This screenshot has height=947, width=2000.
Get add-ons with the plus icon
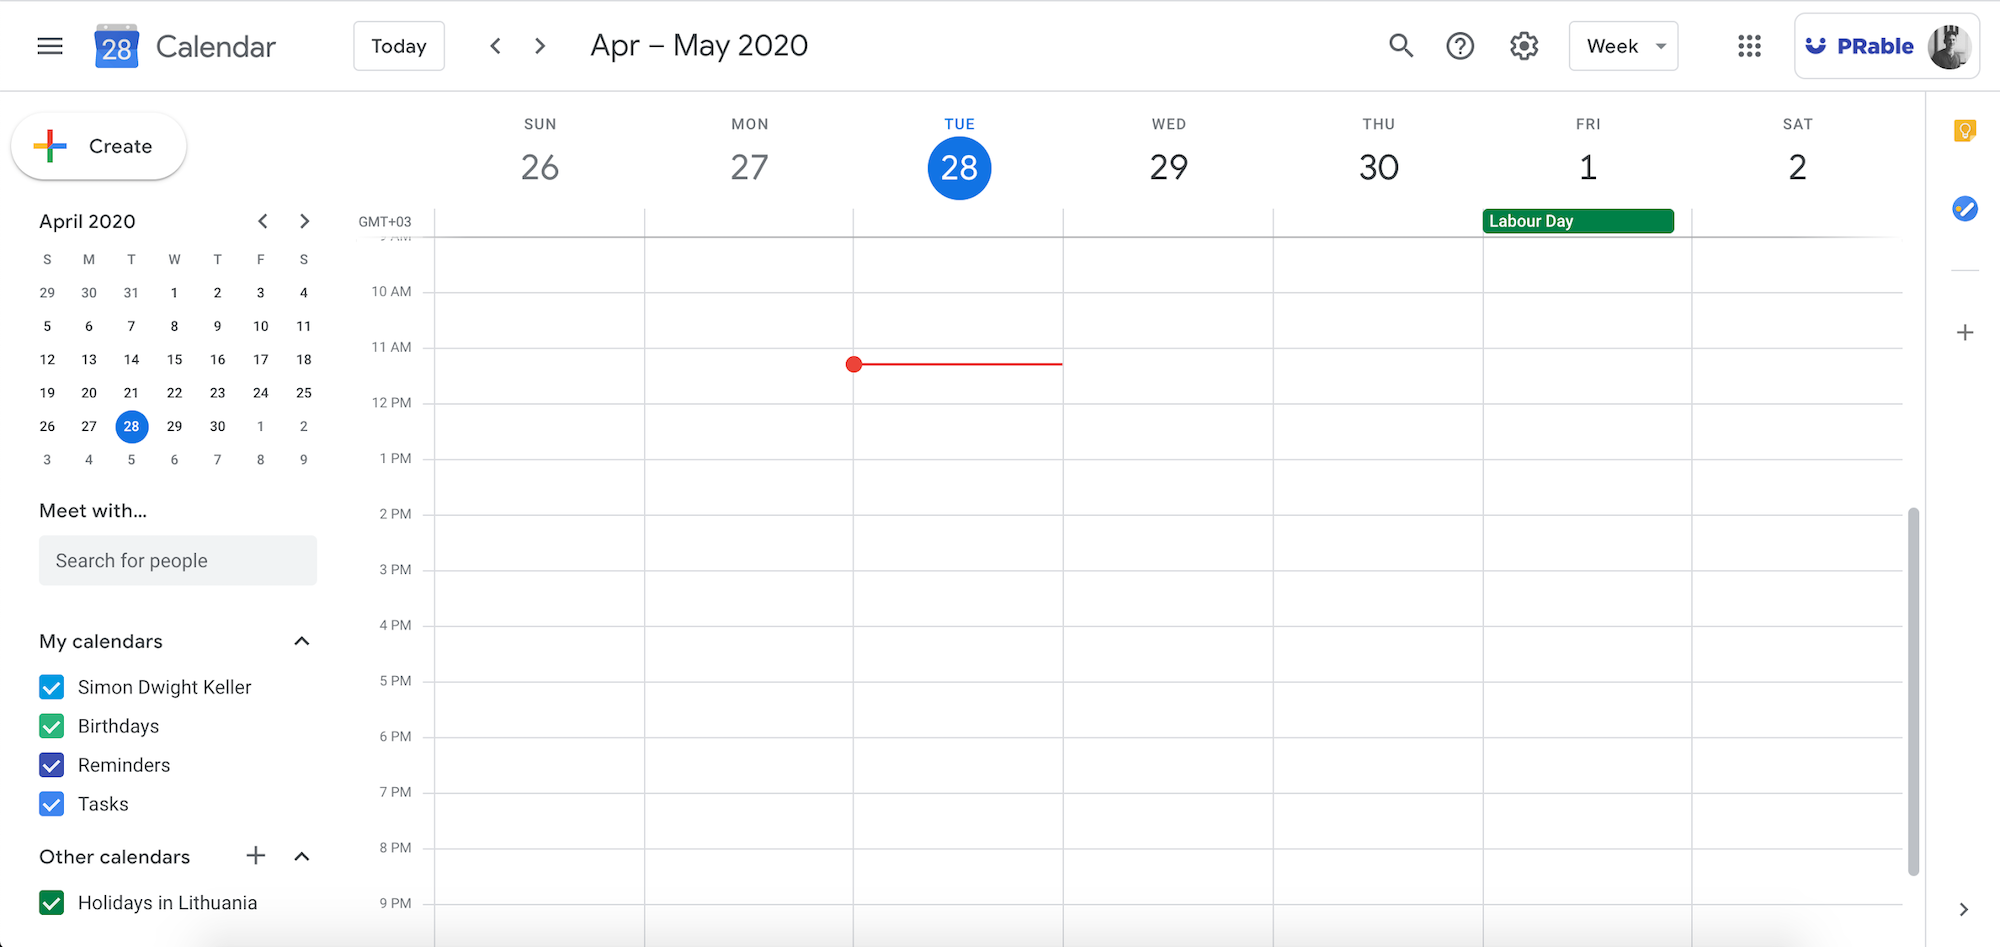tap(1965, 332)
